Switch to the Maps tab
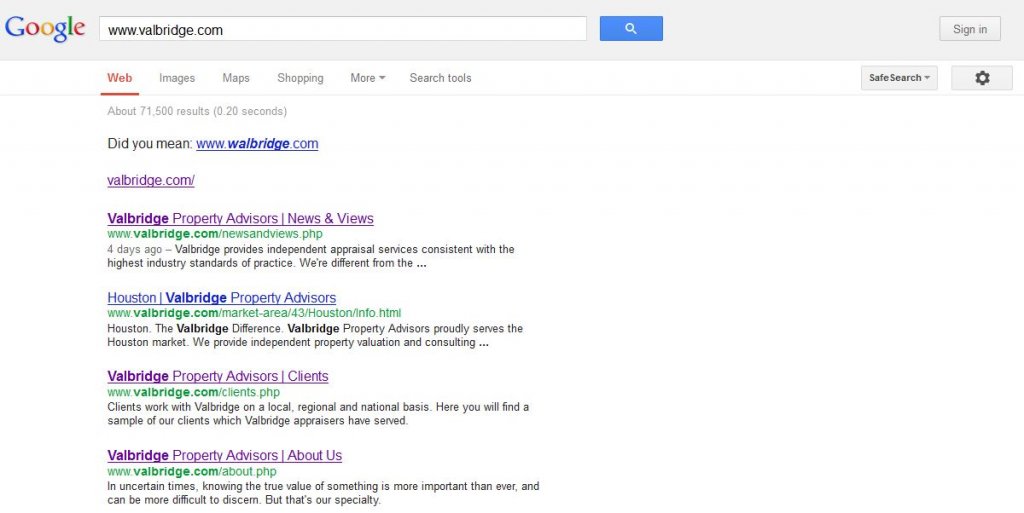This screenshot has height=513, width=1024. 236,78
